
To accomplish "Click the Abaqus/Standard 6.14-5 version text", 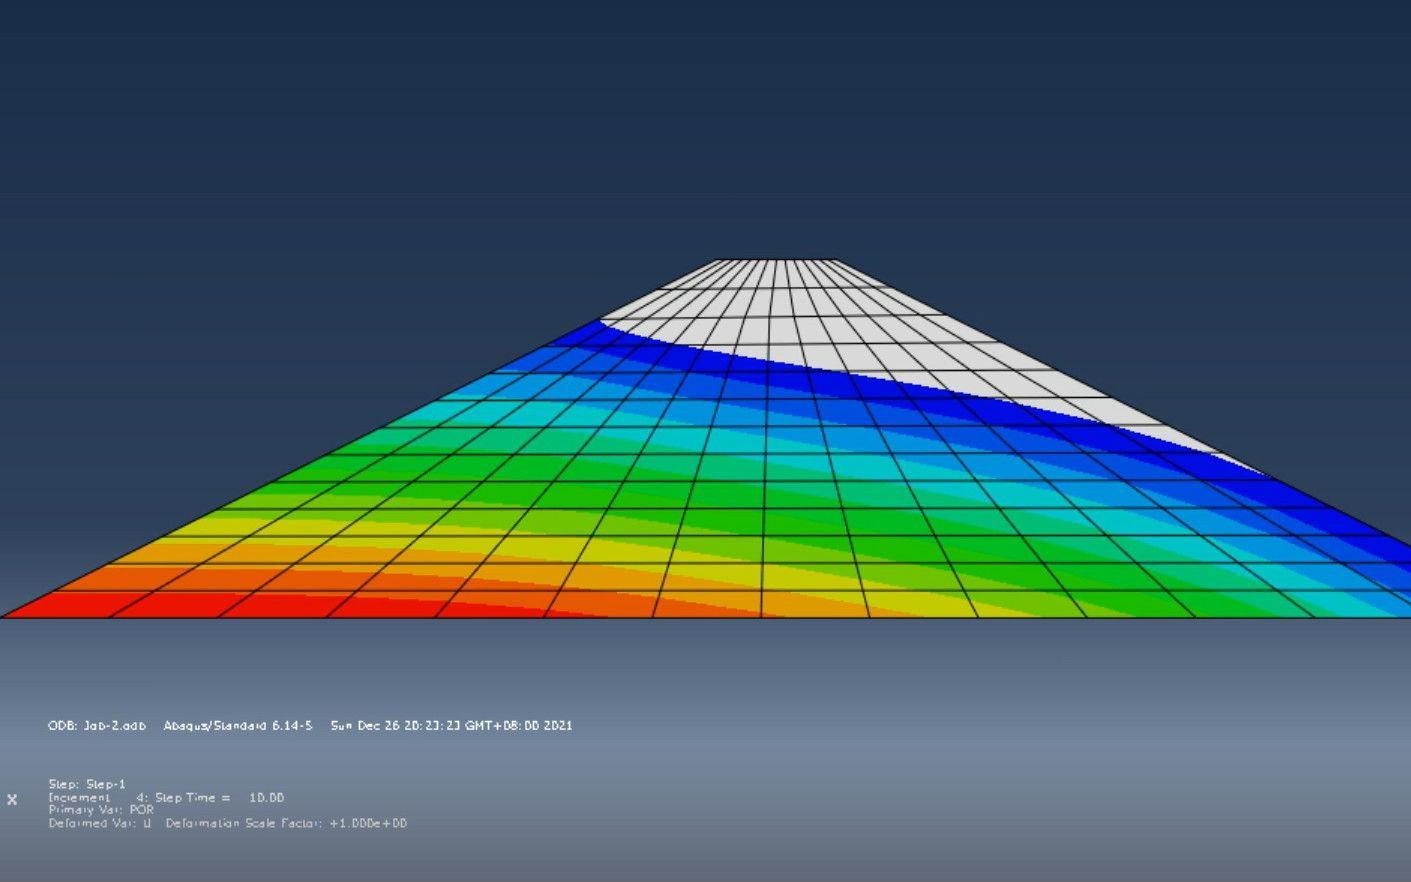I will 238,725.
